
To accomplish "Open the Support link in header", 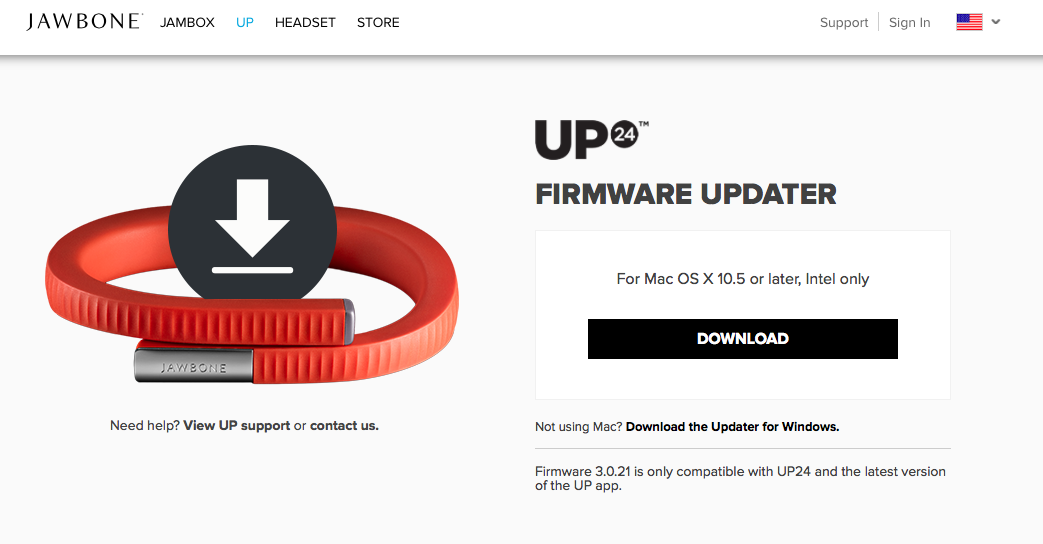I will (x=843, y=23).
